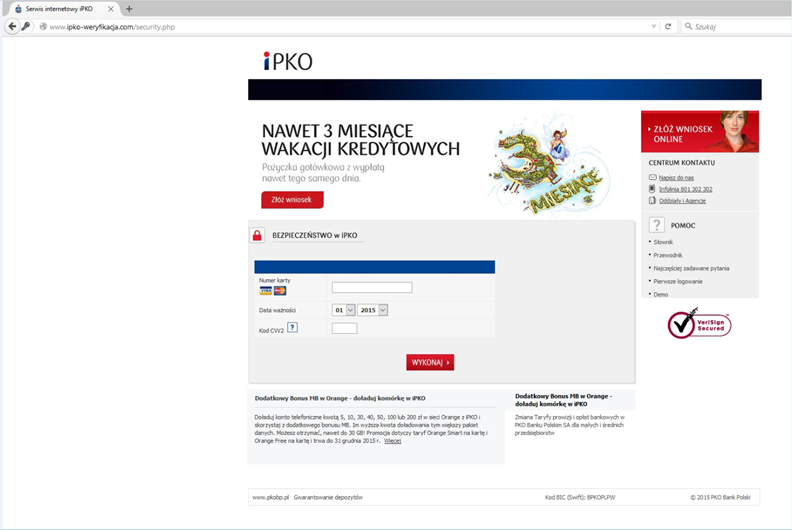Select the Serwis internetowy iPKO browser tab

coord(62,9)
